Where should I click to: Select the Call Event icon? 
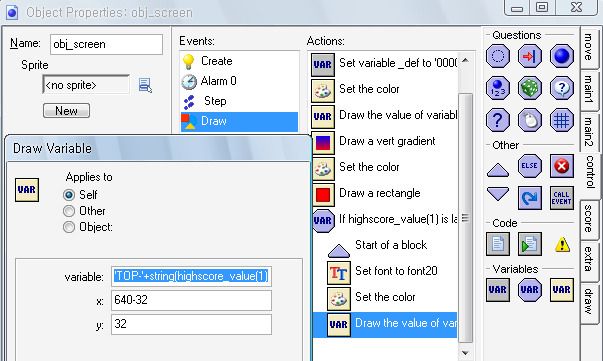pyautogui.click(x=561, y=198)
